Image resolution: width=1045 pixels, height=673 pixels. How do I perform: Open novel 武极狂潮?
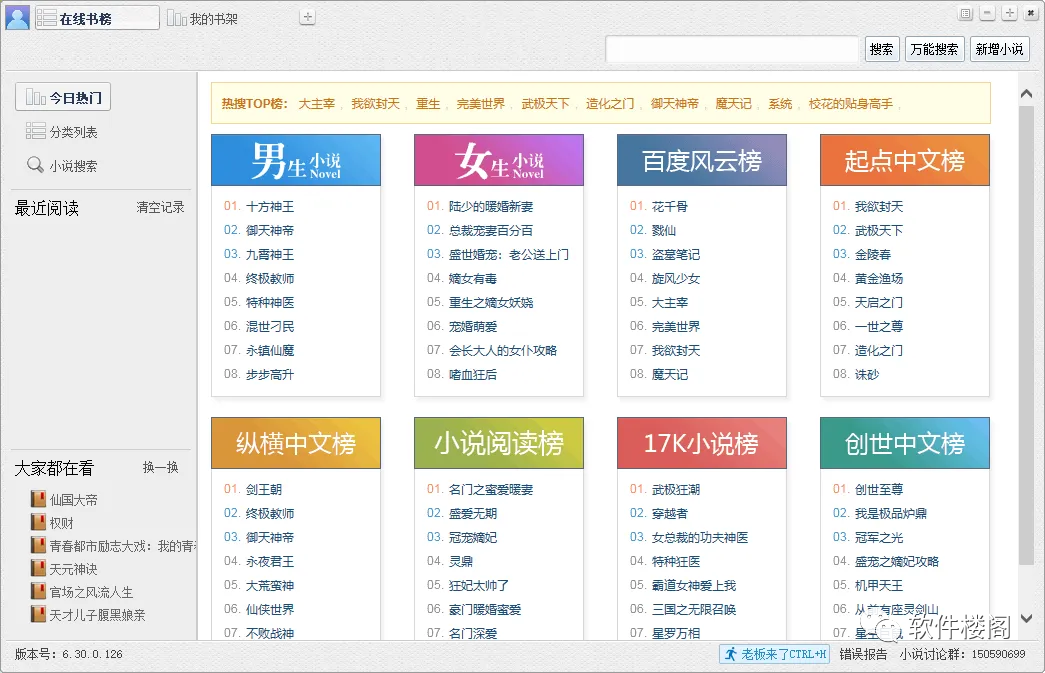[676, 490]
